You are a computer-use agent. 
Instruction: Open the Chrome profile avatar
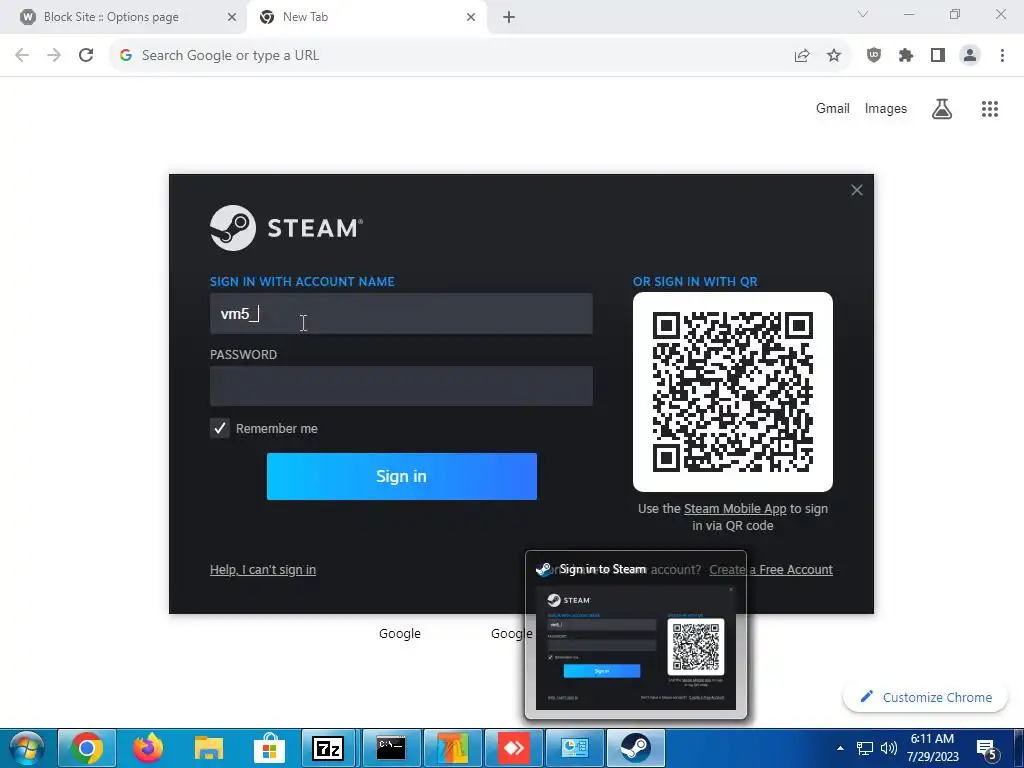coord(970,56)
